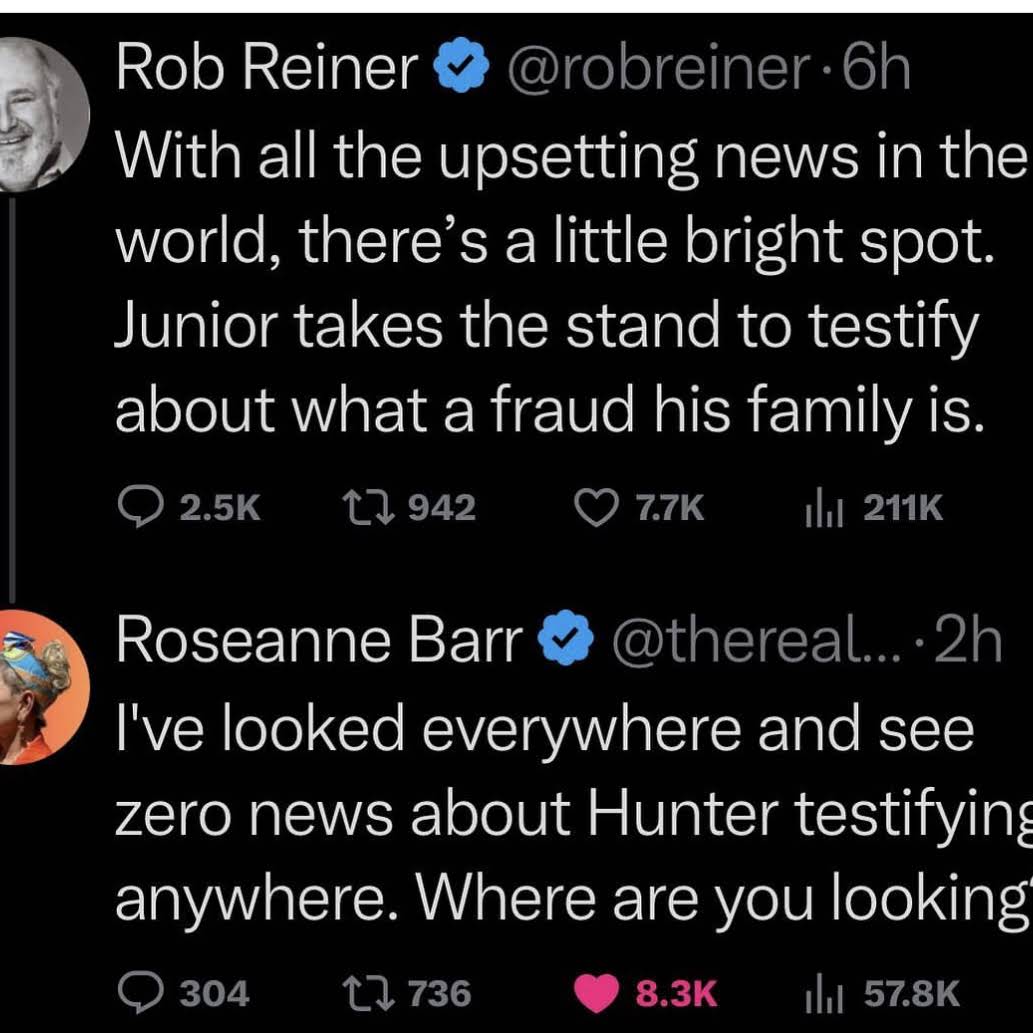The width and height of the screenshot is (1033, 1033).
Task: Click the Roseanne Barr display name
Action: point(320,640)
